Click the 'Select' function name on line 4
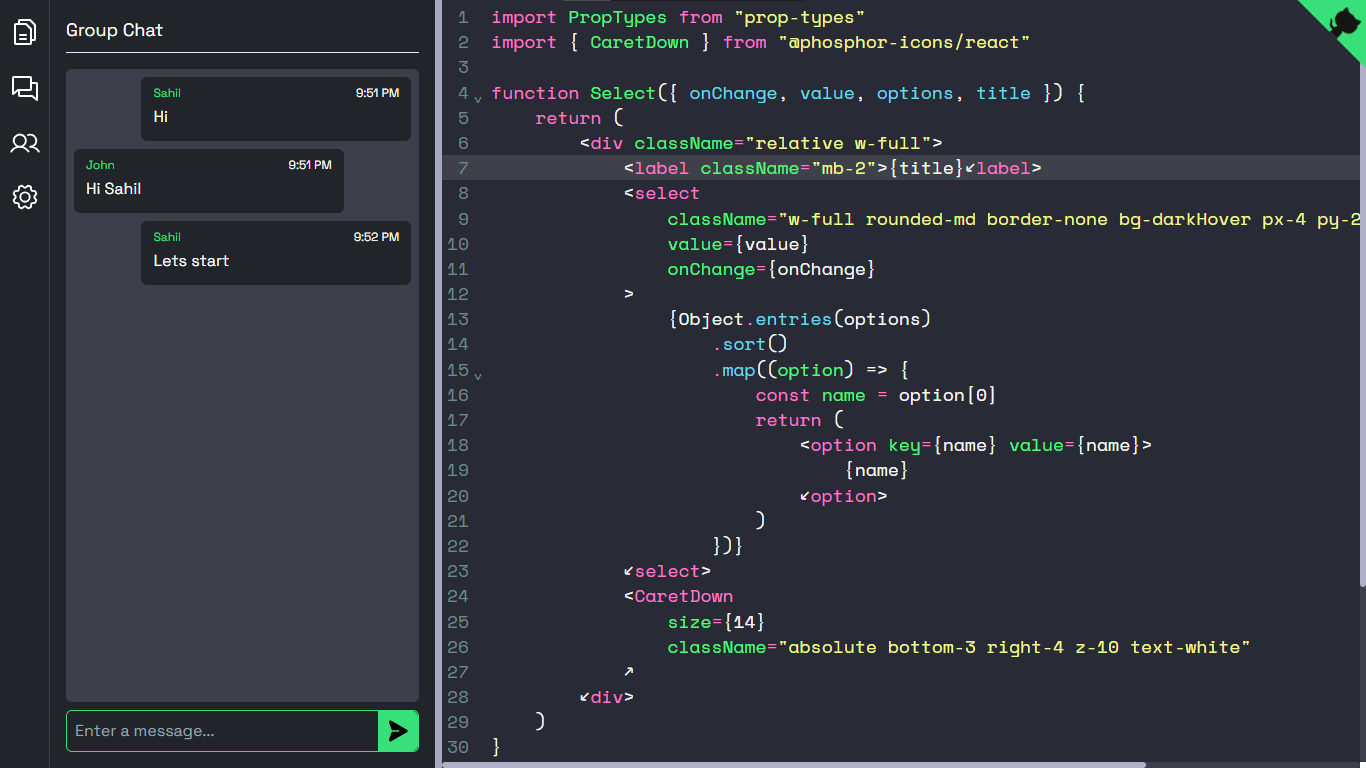 coord(623,93)
